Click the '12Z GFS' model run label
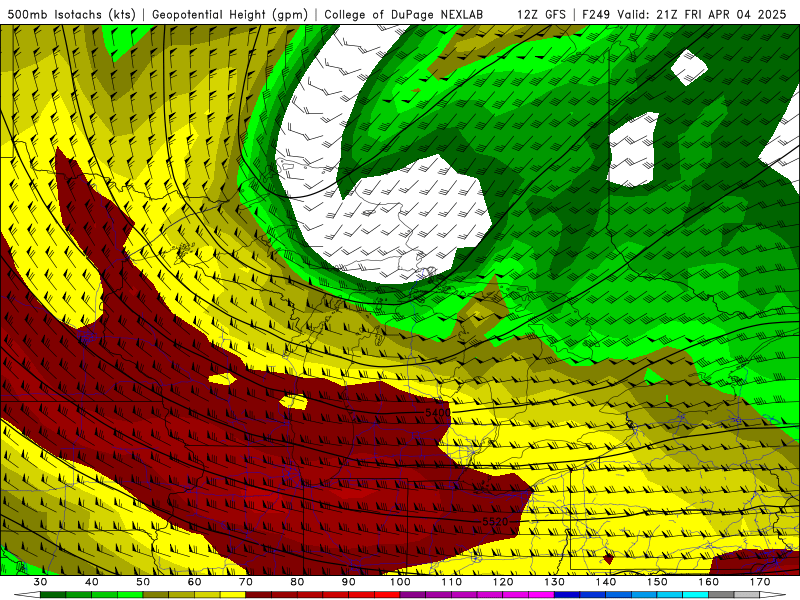Screen dimensions: 800x600 pyautogui.click(x=541, y=14)
